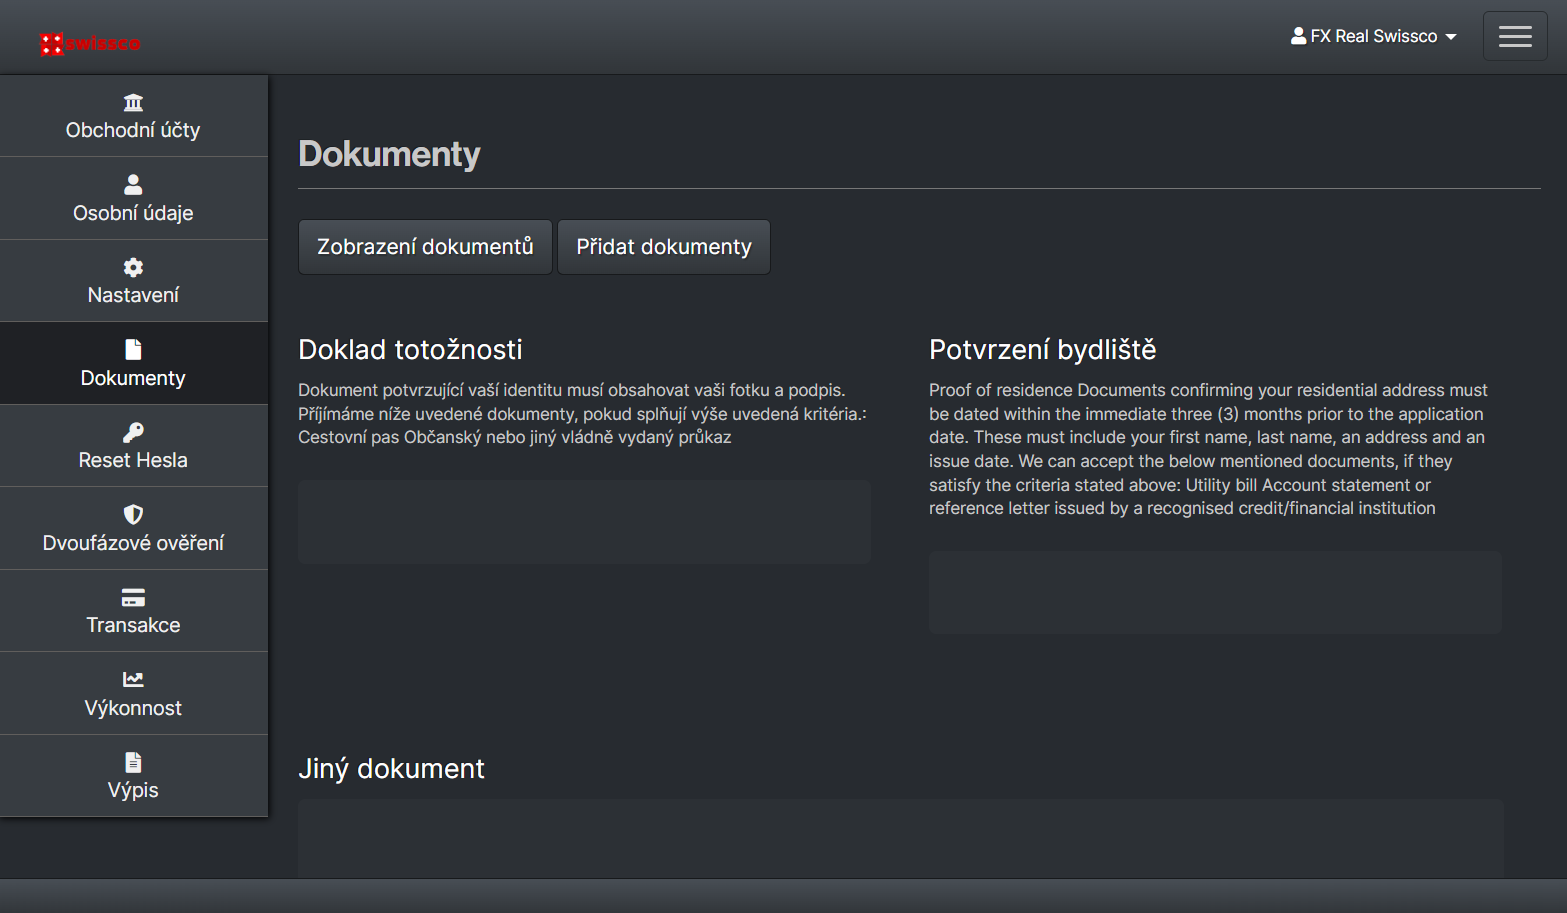Click the chart icon for Výkonnost
Viewport: 1567px width, 913px height.
pos(133,680)
